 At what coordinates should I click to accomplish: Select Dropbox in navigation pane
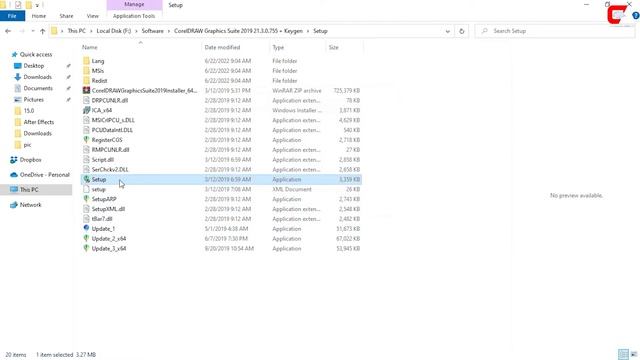[30, 160]
